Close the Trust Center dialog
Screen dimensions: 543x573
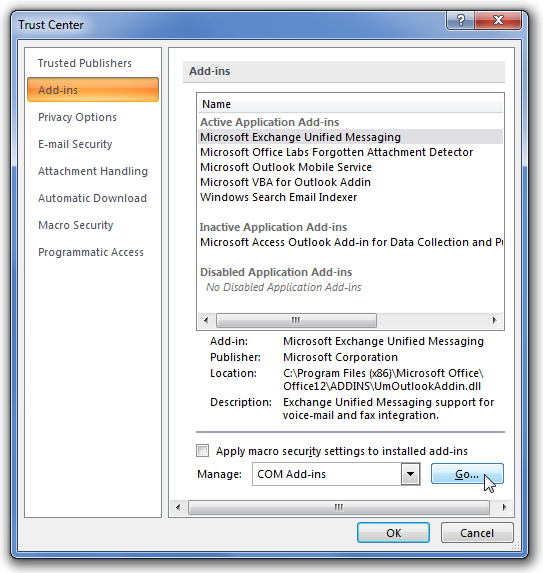coord(498,20)
